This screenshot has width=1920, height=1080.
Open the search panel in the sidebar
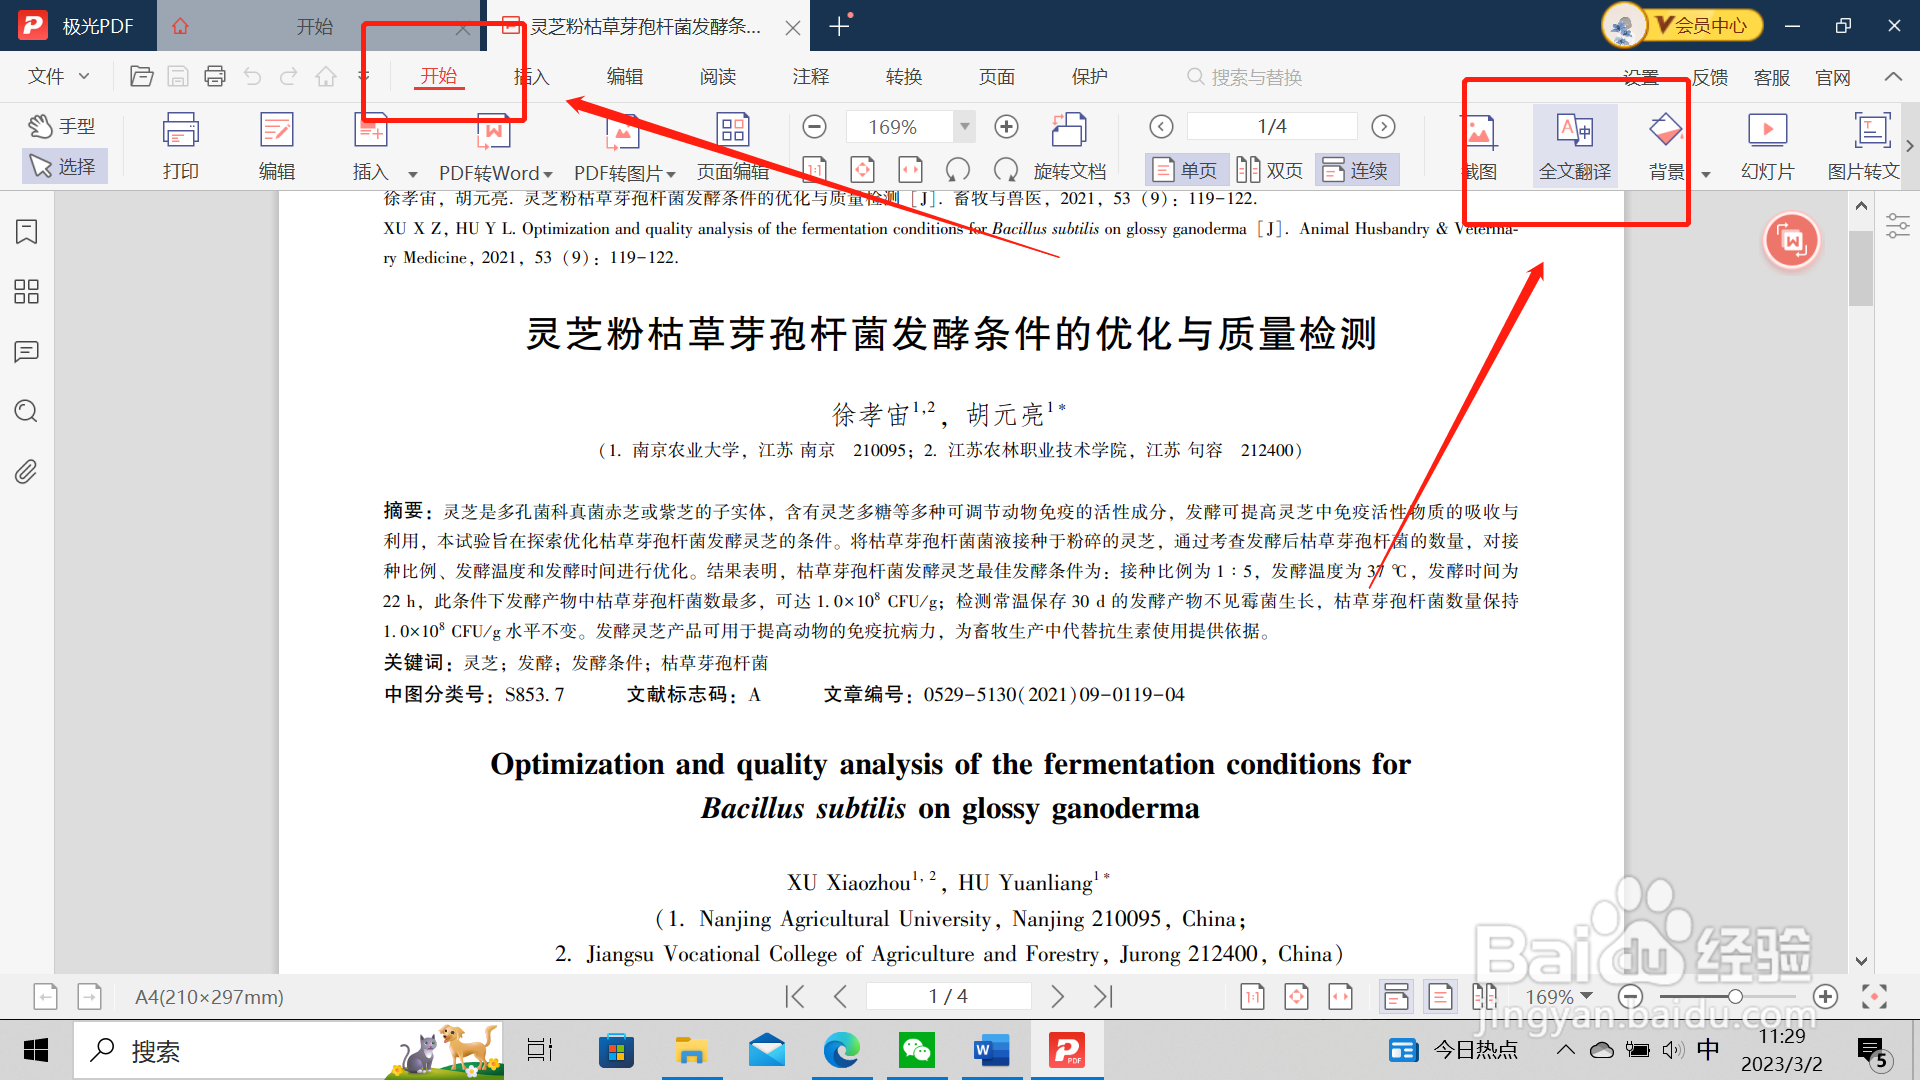coord(25,411)
